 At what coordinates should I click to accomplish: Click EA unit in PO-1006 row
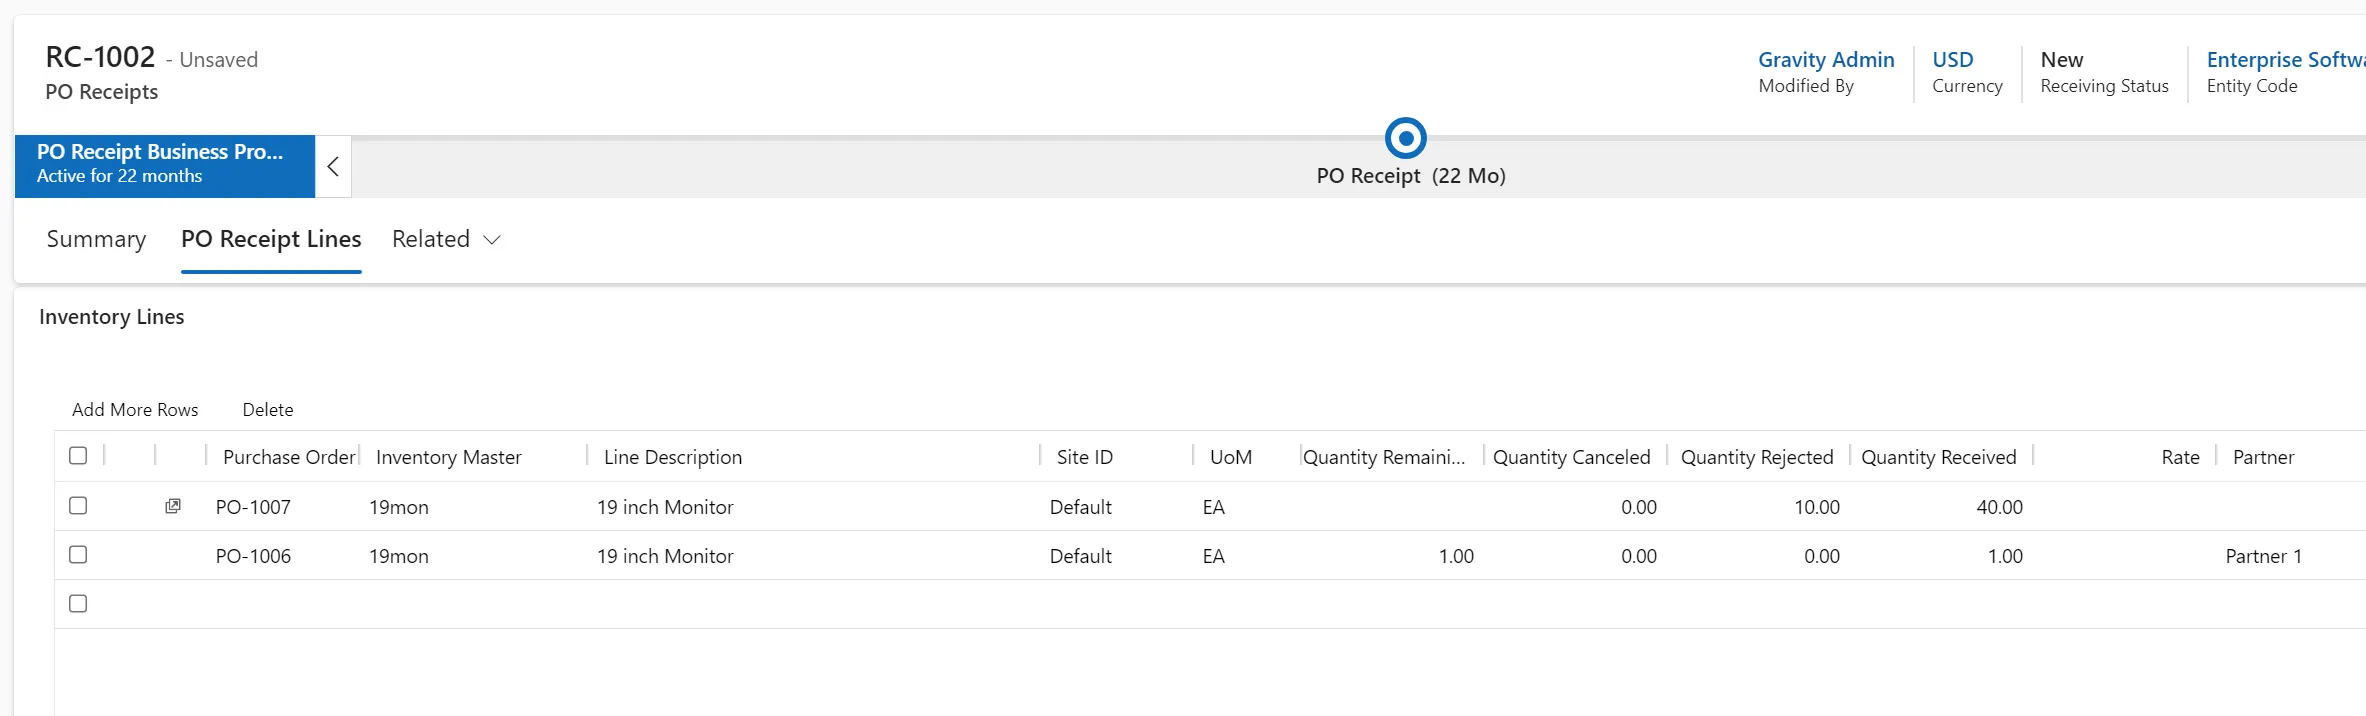tap(1214, 556)
